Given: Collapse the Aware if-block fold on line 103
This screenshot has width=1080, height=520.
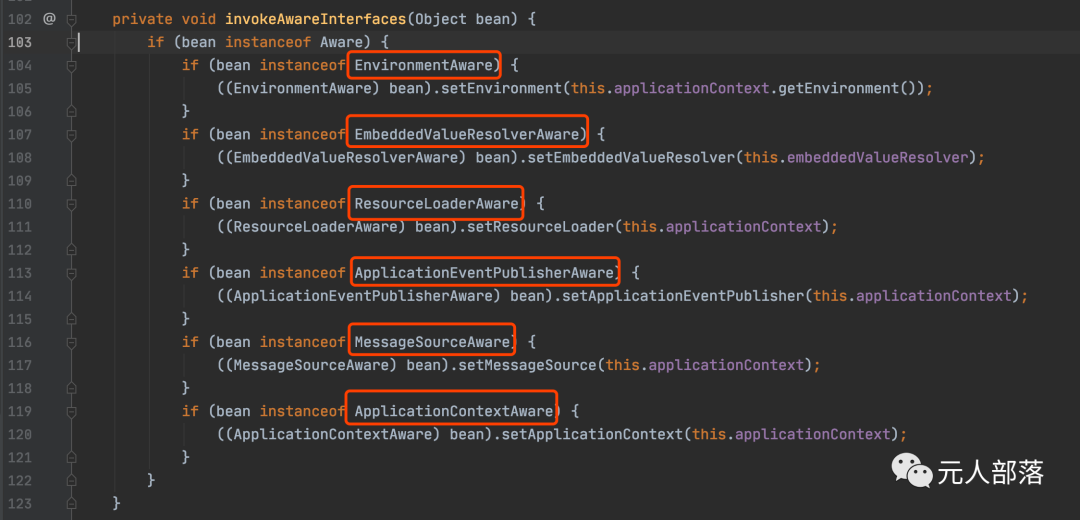Looking at the screenshot, I should point(72,43).
